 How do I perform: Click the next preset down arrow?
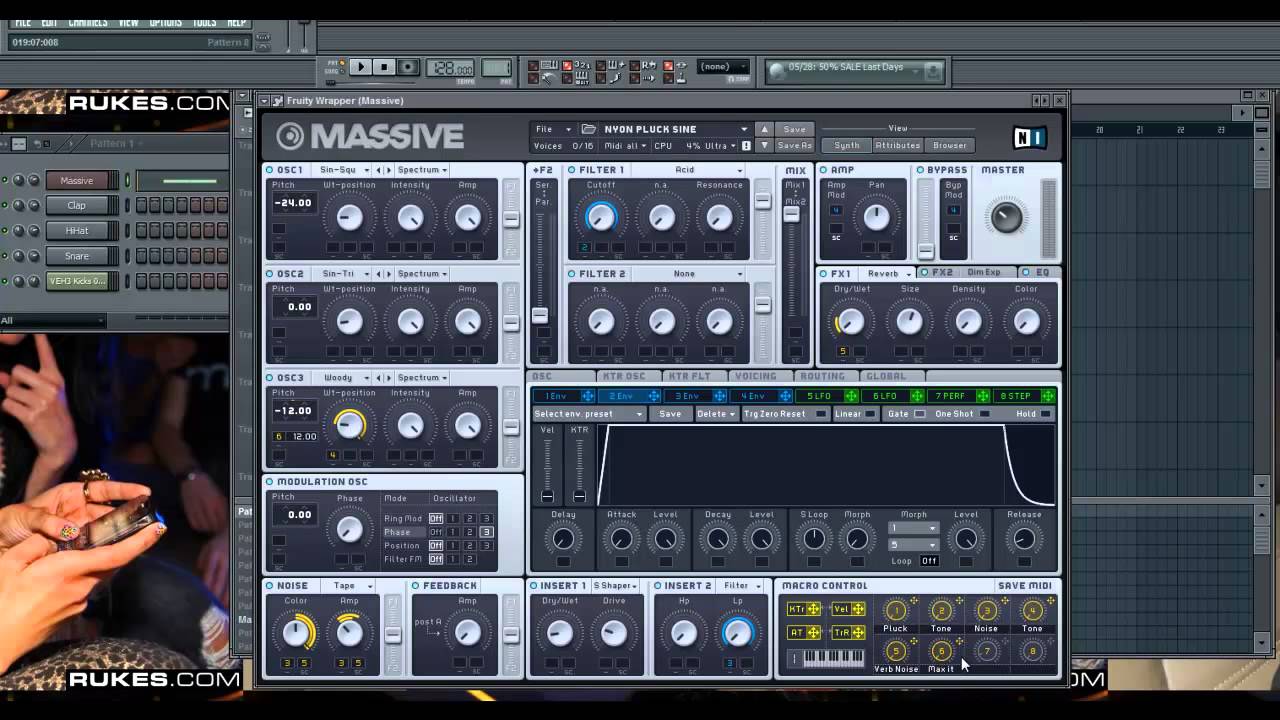point(765,145)
